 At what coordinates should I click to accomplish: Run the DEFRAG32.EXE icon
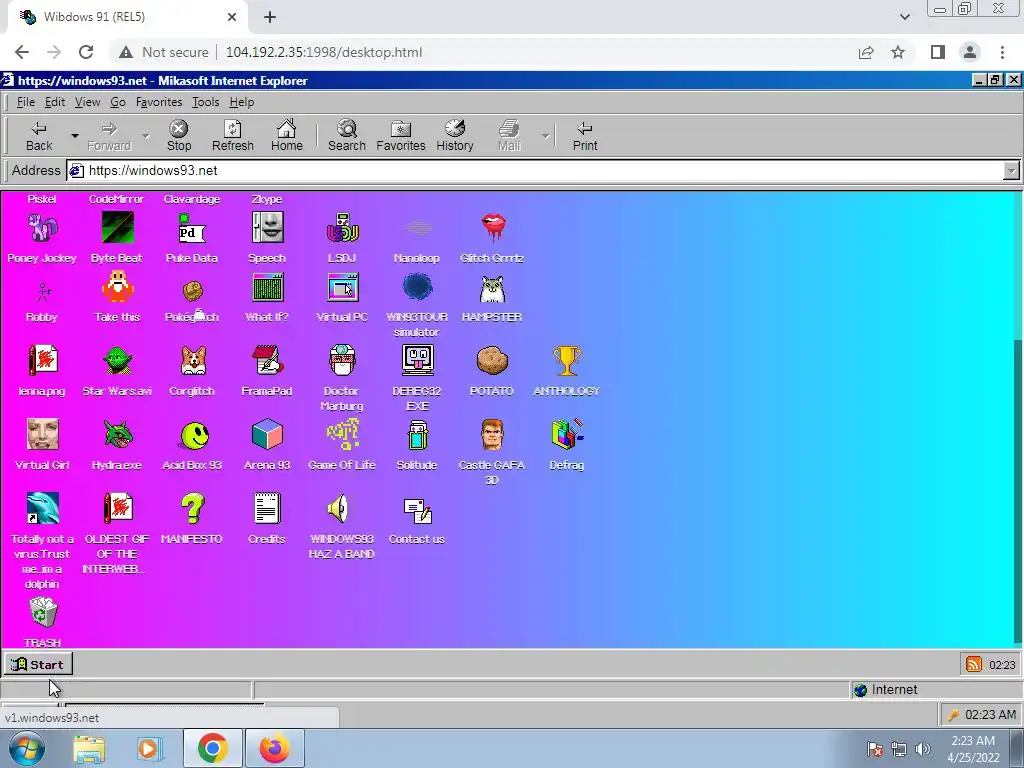417,360
